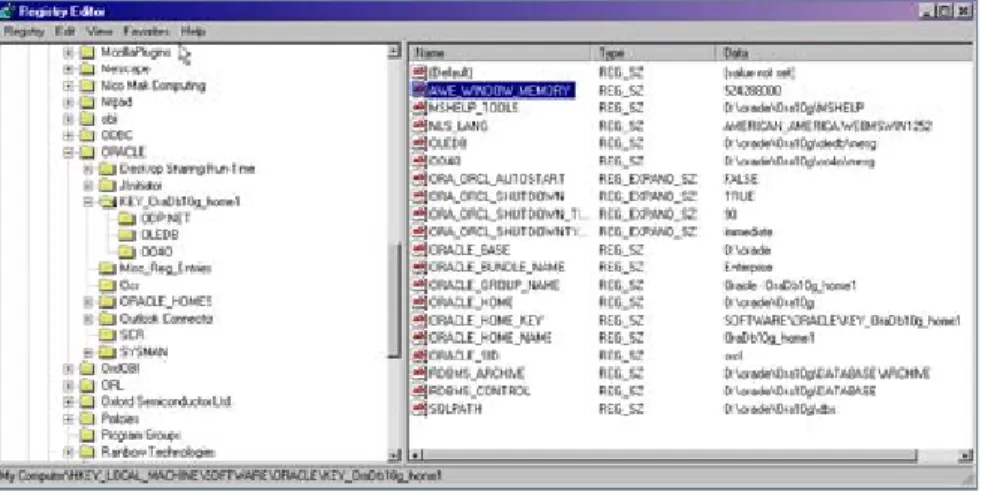Click the tree pane vertical scrollbar thumb

tap(394, 302)
